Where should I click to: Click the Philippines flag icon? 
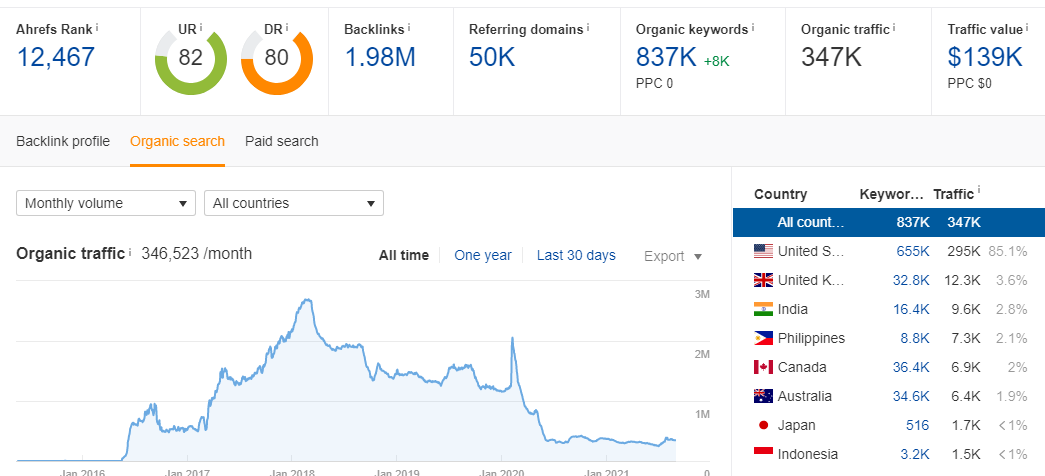click(x=763, y=338)
